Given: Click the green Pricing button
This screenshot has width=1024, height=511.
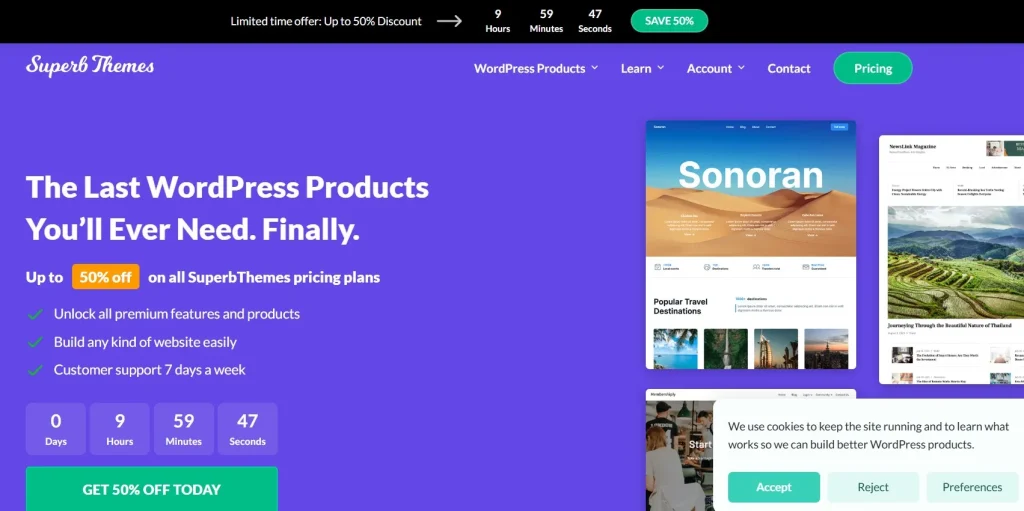Looking at the screenshot, I should click(x=872, y=68).
